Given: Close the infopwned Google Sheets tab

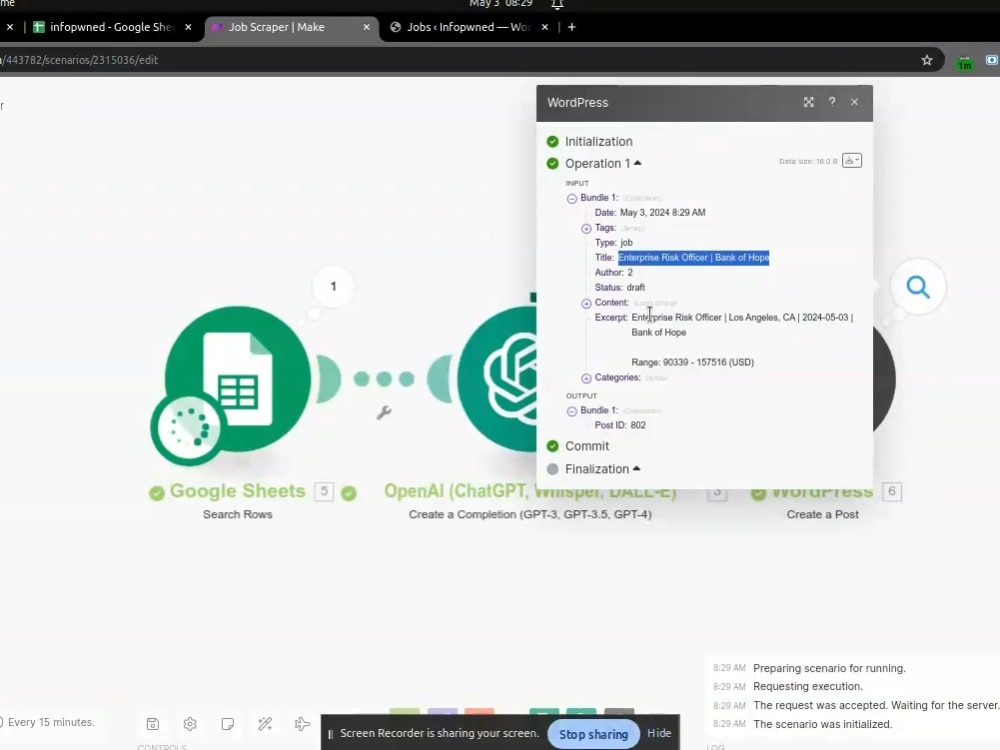Looking at the screenshot, I should coord(188,27).
